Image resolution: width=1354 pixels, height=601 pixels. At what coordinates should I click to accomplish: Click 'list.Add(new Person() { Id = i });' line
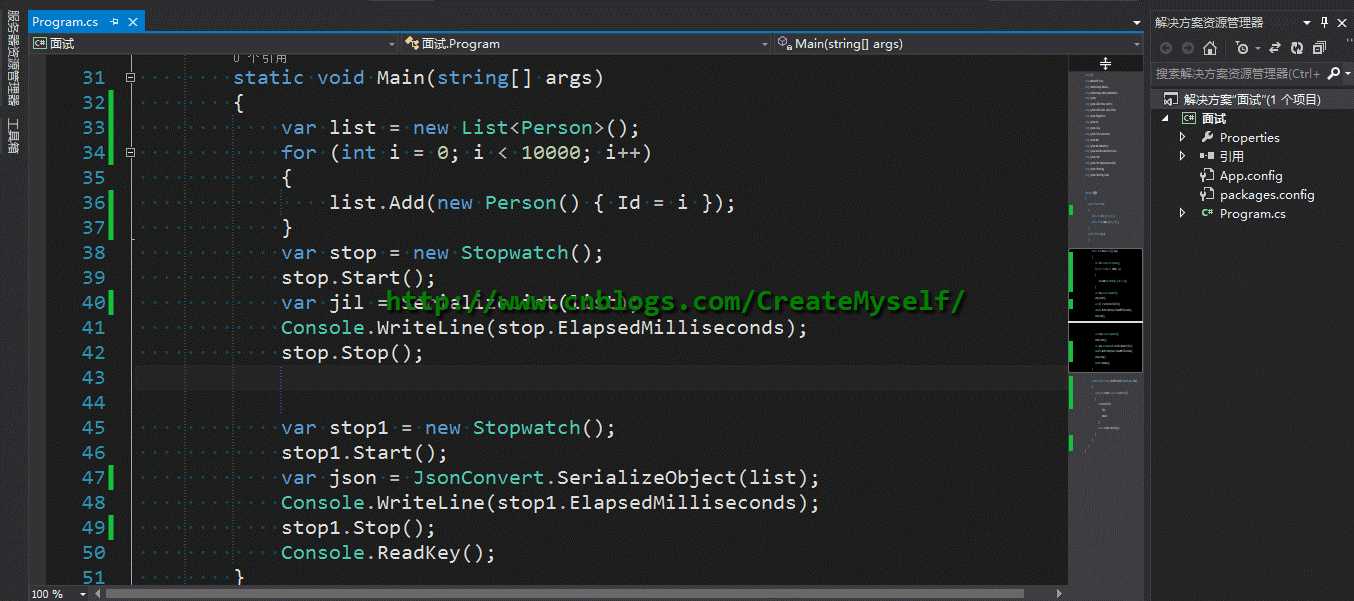click(x=532, y=202)
